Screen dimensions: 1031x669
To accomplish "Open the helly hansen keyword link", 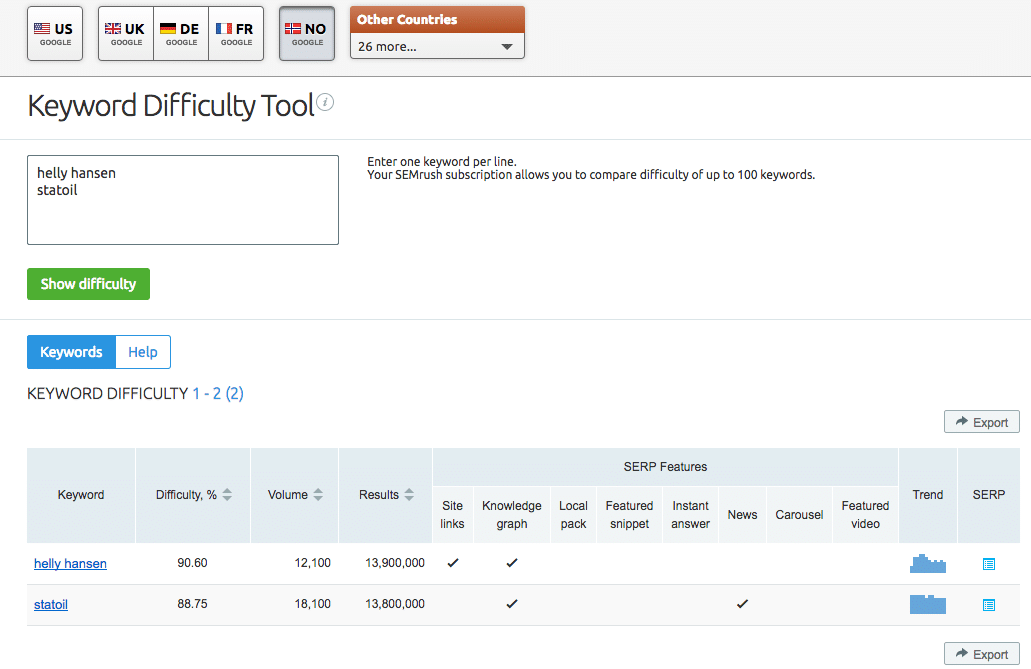I will (70, 564).
